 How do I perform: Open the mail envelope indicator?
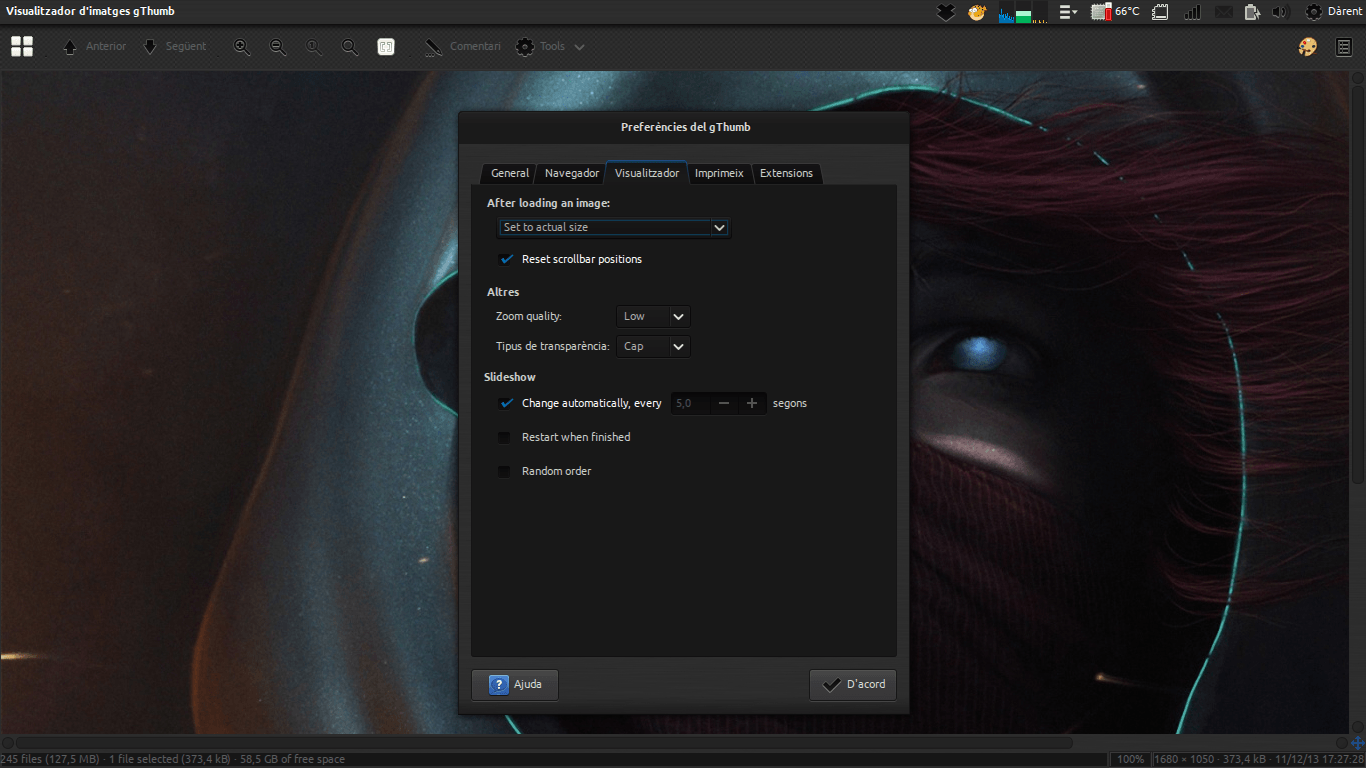pyautogui.click(x=1223, y=12)
